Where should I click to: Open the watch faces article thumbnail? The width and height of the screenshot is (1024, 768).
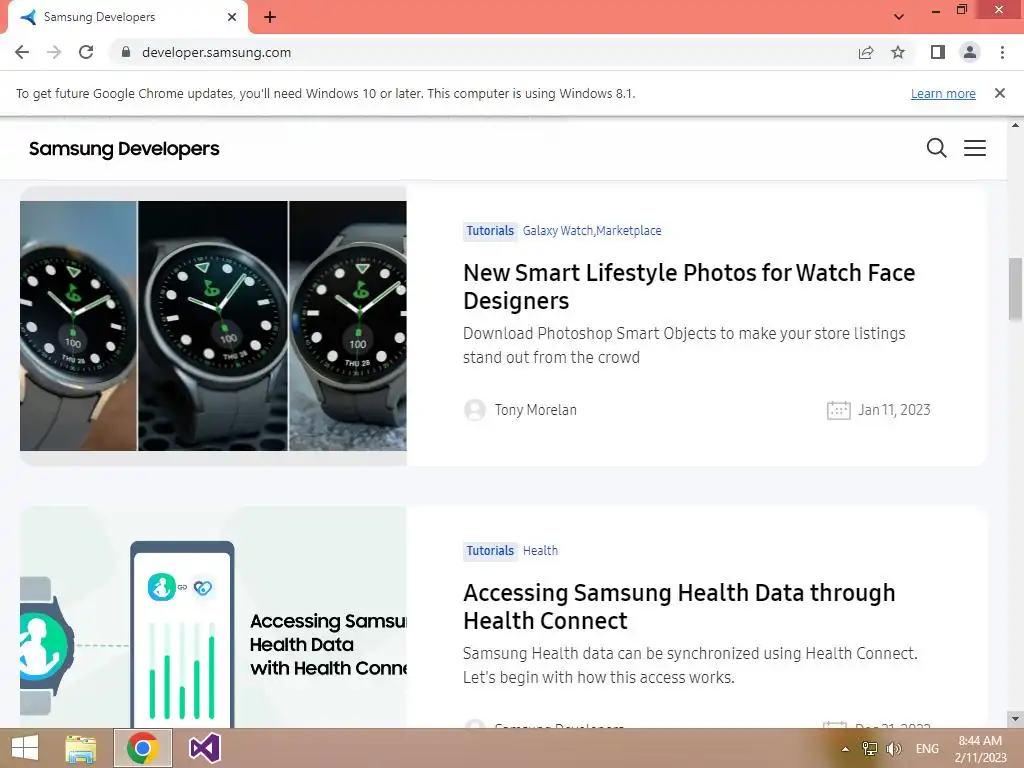[213, 326]
